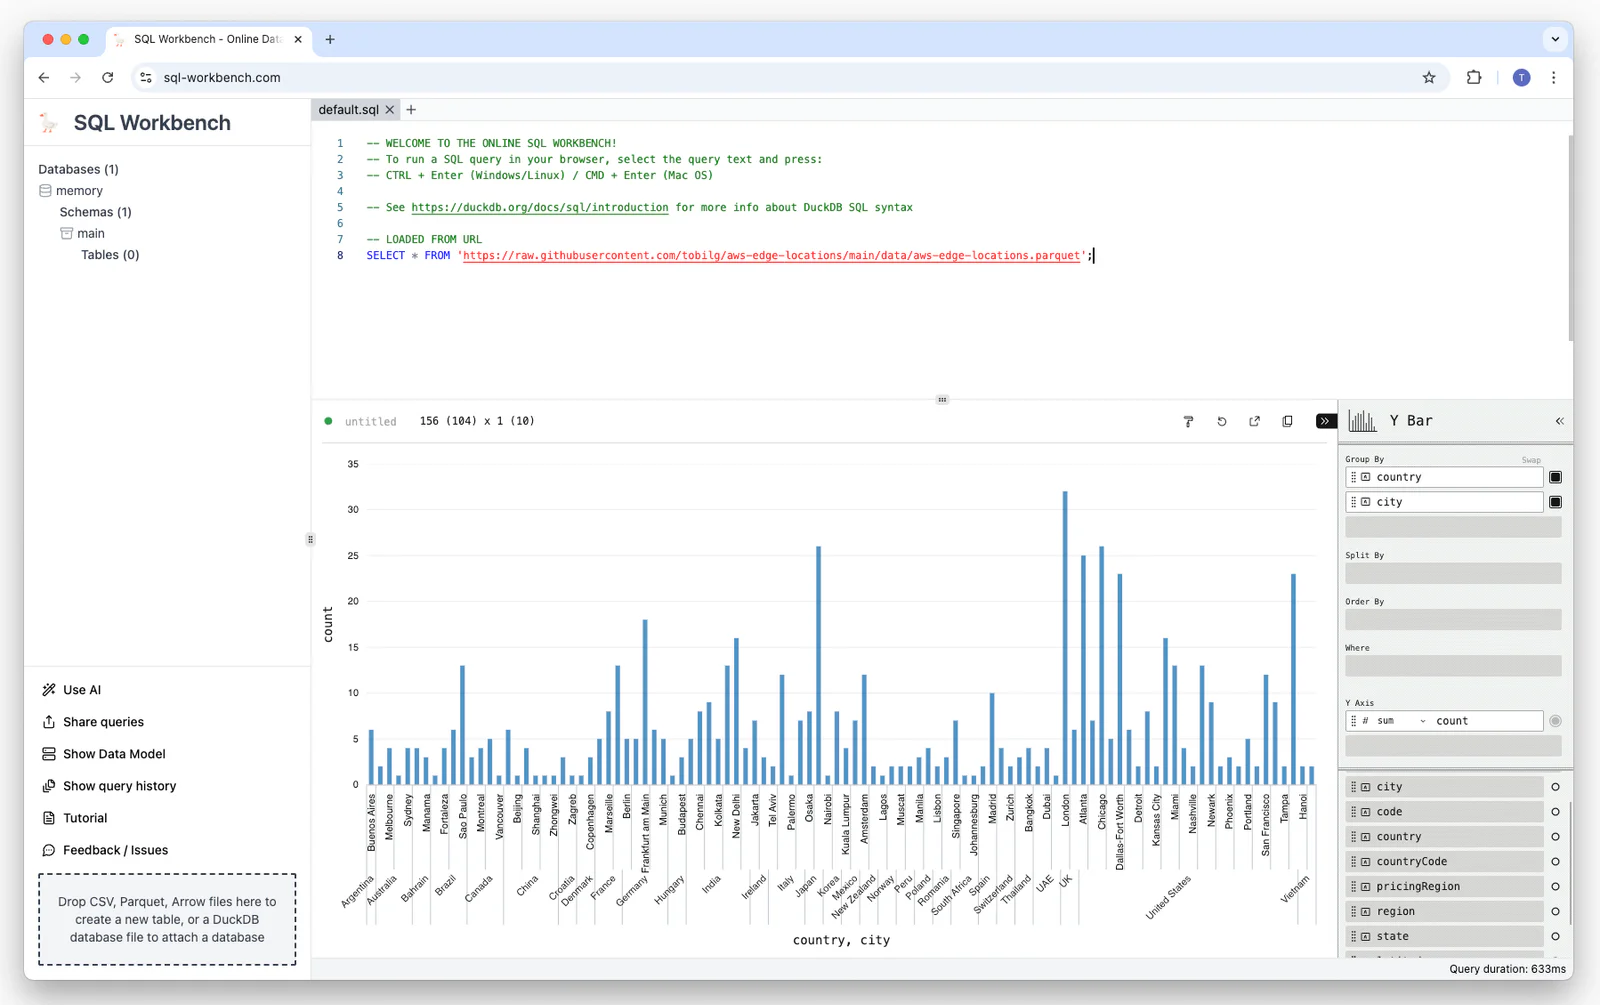Click the Swap label in Group By
This screenshot has height=1005, width=1600.
pyautogui.click(x=1531, y=460)
